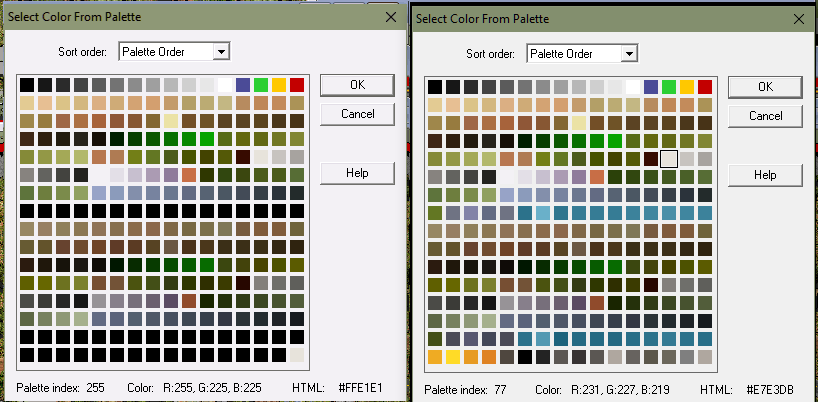This screenshot has width=818, height=402.
Task: Click OK in the right palette dialog
Action: click(x=765, y=87)
